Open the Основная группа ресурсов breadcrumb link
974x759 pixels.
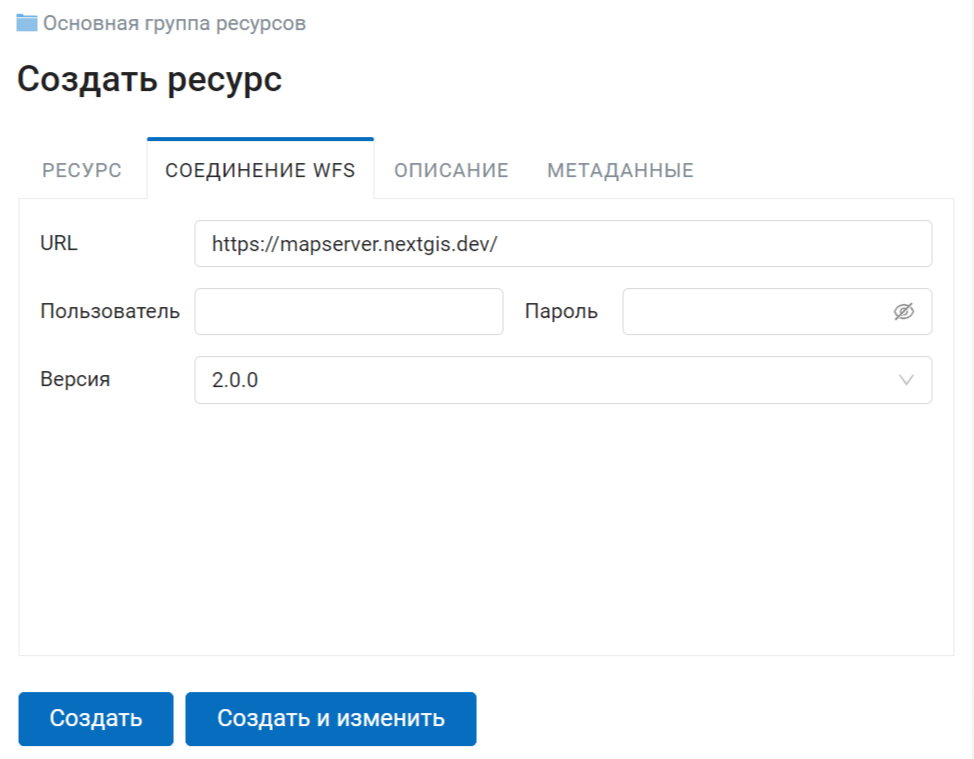[174, 23]
